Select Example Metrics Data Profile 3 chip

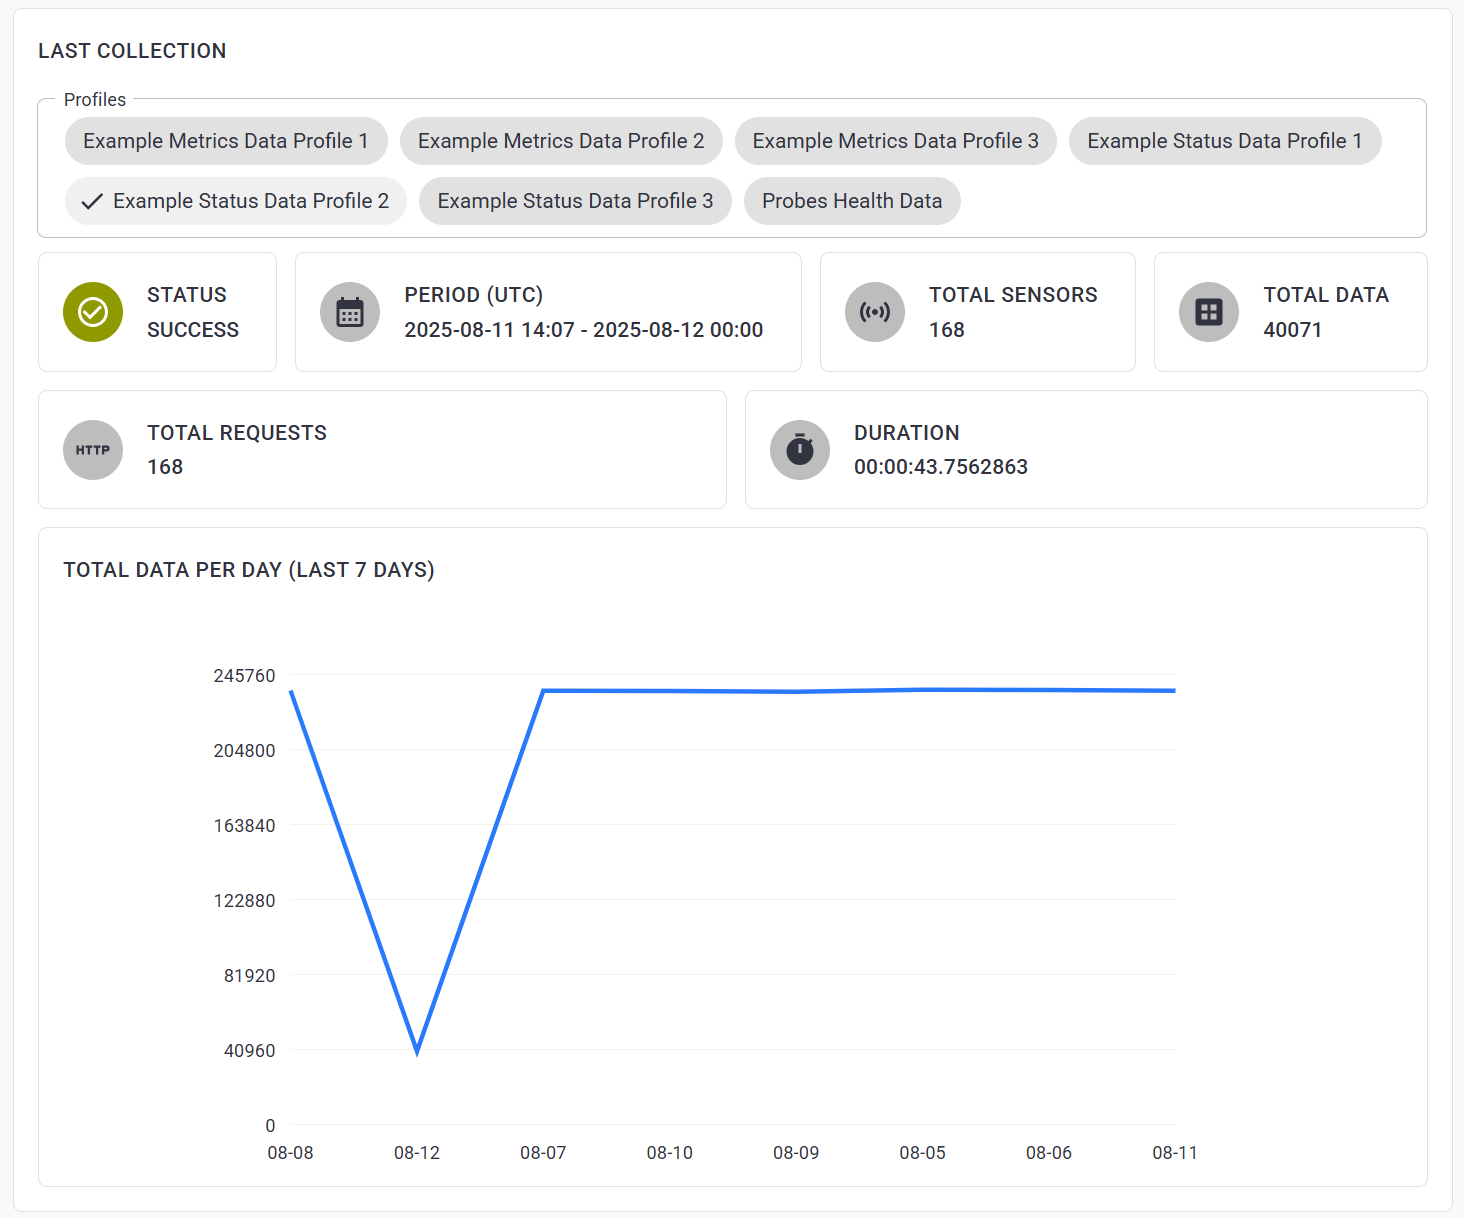point(896,141)
